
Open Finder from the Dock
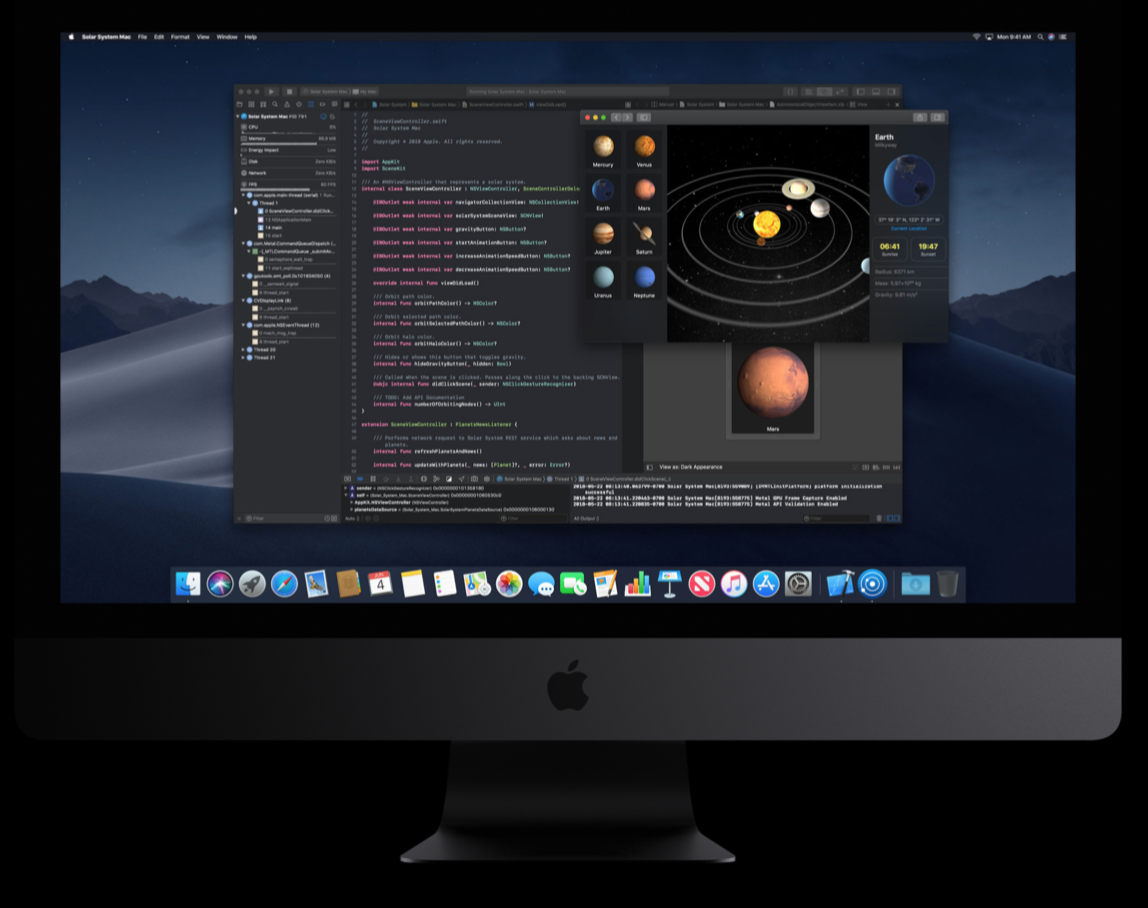pos(188,584)
